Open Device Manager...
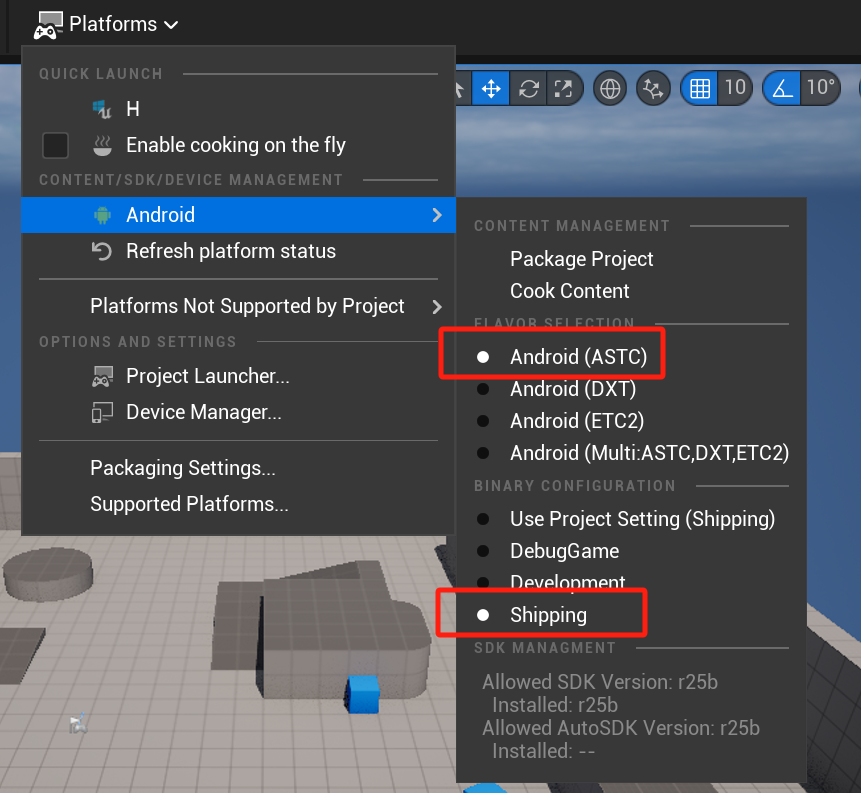This screenshot has width=861, height=793. (203, 412)
